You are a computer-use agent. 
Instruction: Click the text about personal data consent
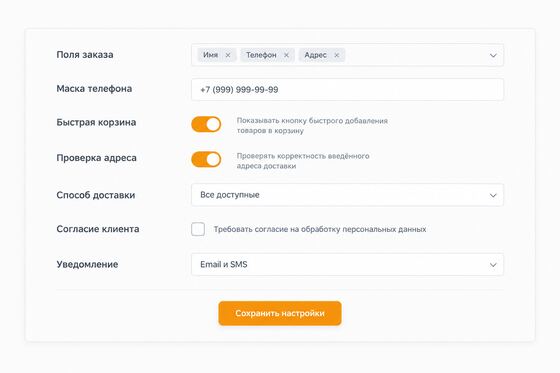click(x=320, y=229)
